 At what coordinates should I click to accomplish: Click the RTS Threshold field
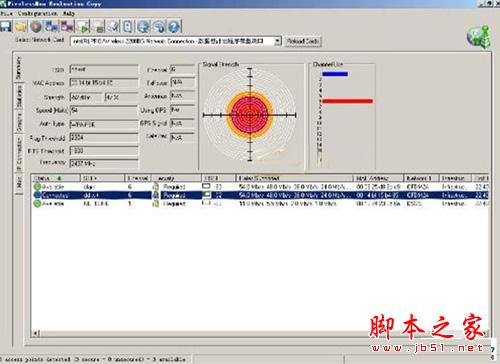[x=104, y=151]
